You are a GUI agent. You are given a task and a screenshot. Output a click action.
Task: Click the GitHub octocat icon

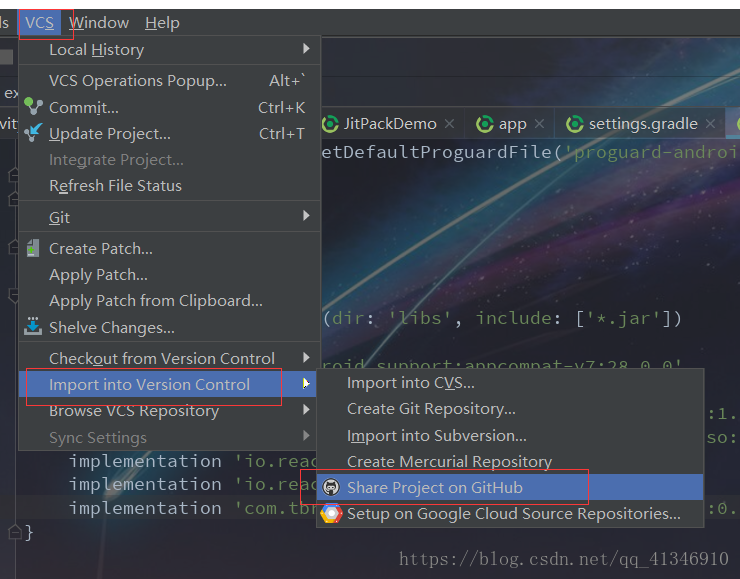(331, 487)
